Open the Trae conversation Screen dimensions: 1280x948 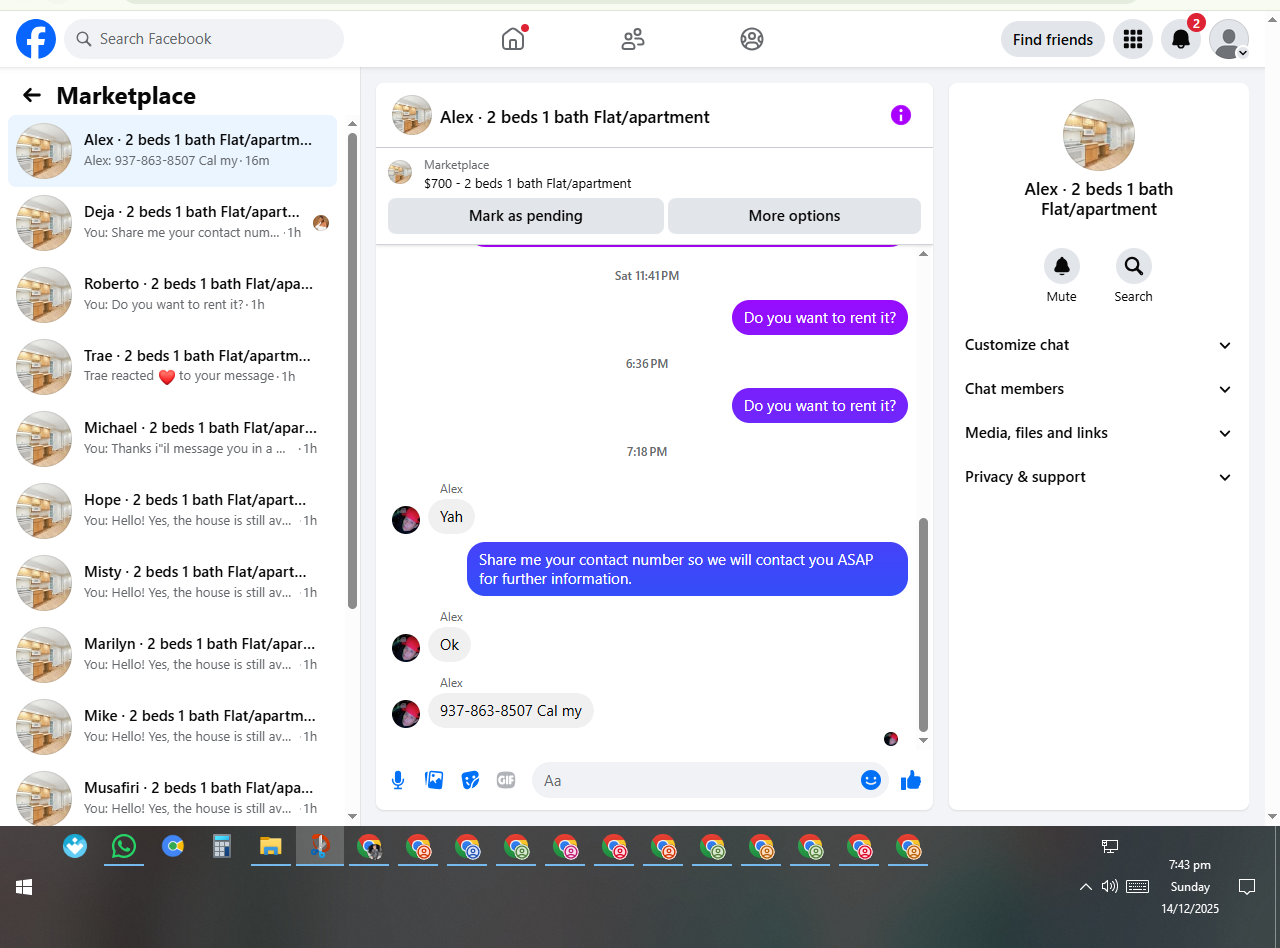click(x=172, y=367)
